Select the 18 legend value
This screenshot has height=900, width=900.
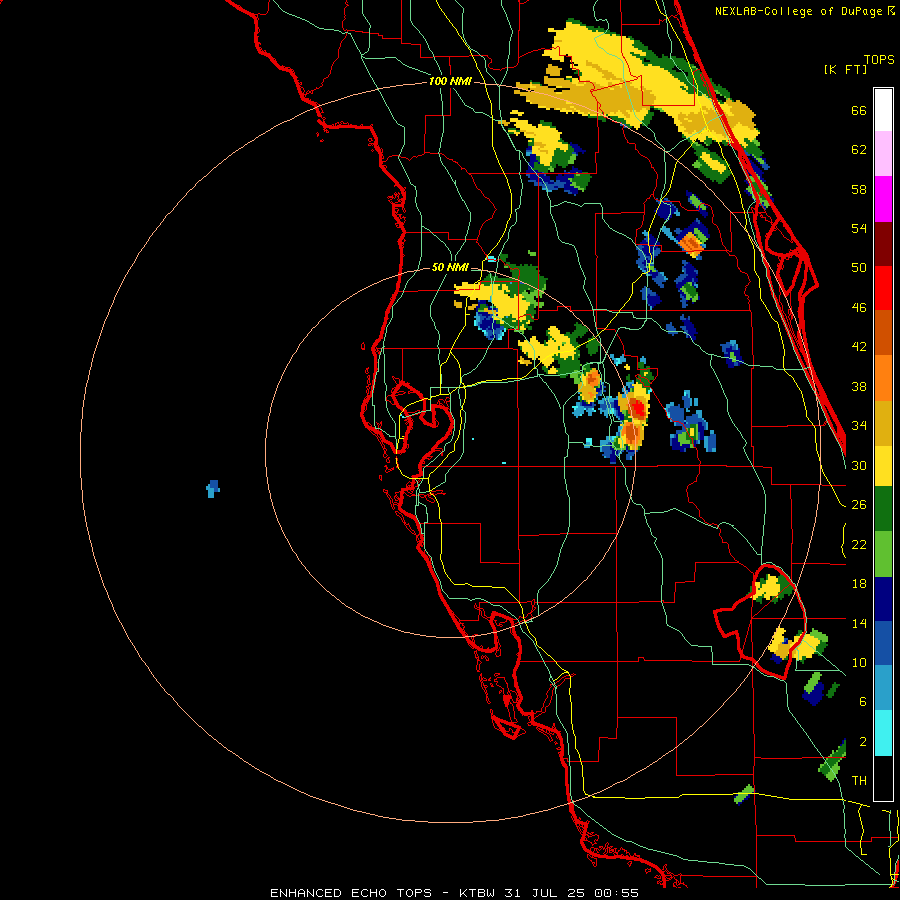[859, 584]
